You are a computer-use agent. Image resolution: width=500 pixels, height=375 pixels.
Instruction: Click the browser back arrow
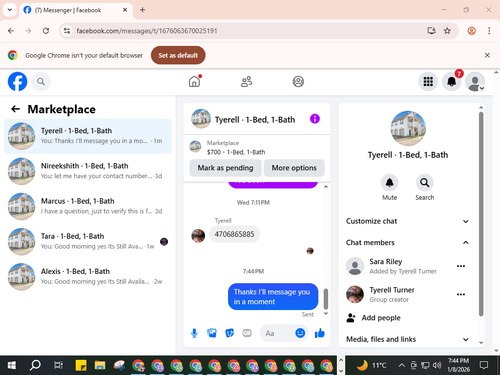(11, 31)
